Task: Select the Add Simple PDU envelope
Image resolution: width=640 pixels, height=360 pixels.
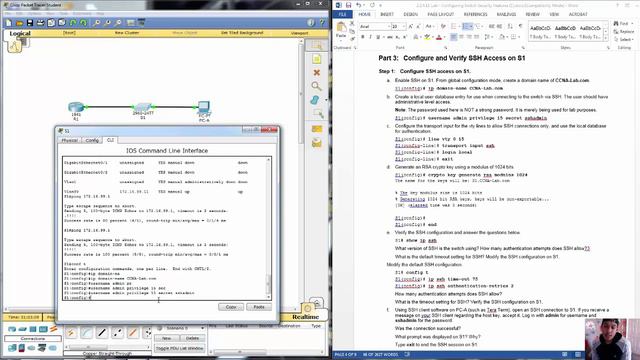Action: (x=317, y=129)
